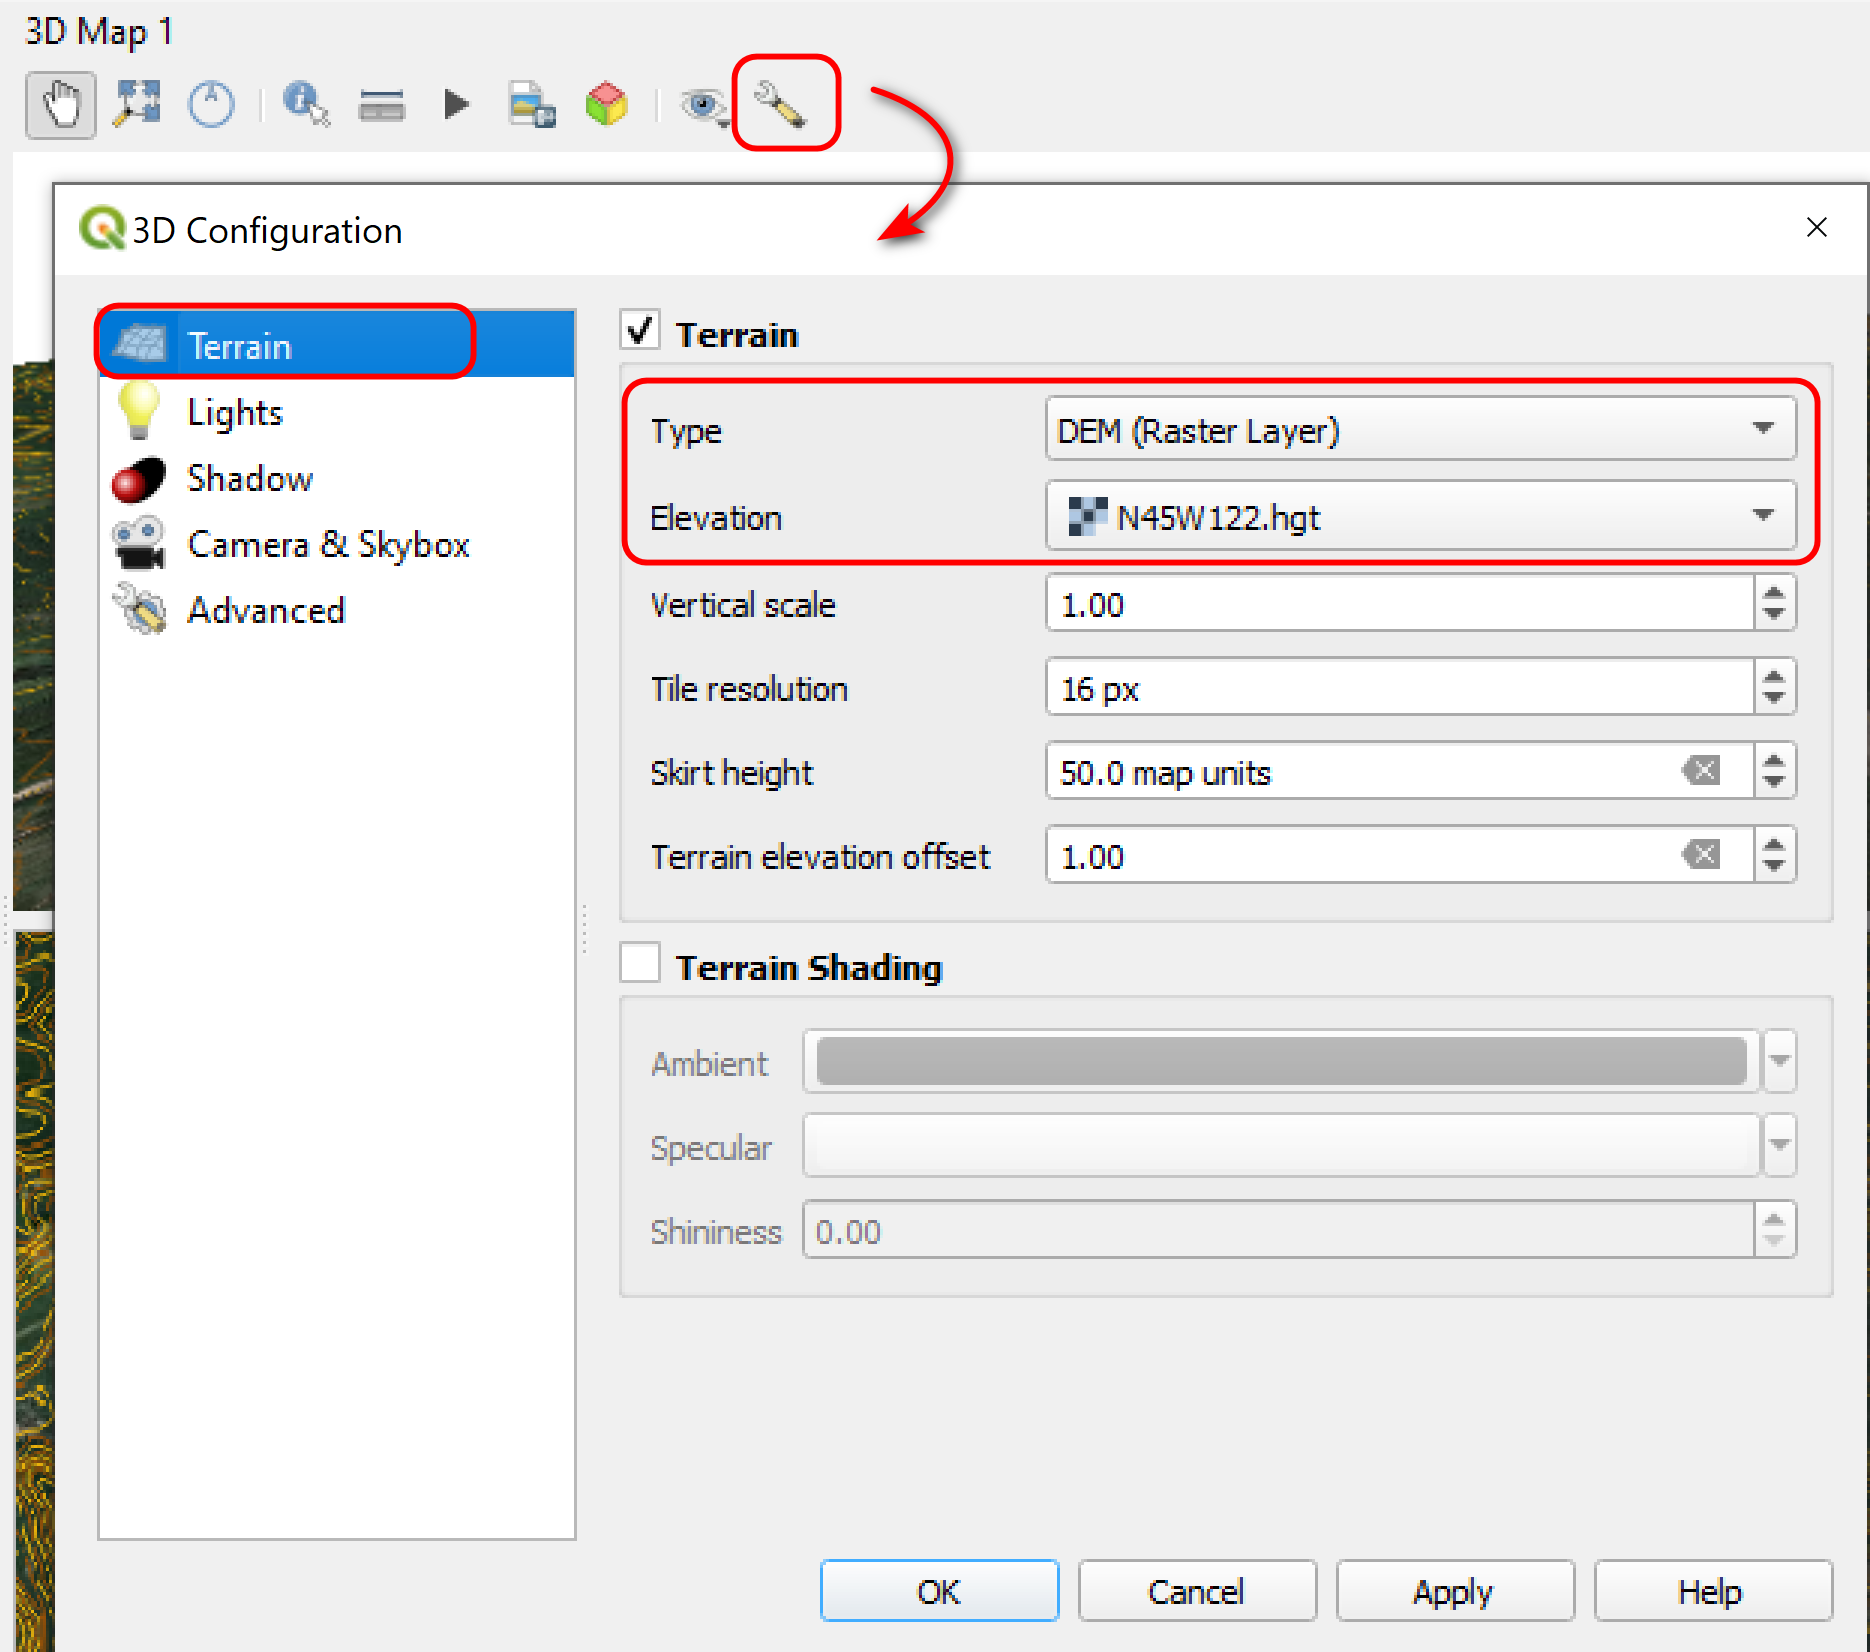1870x1652 pixels.
Task: Select the identify tool on the 3D toolbar
Action: pyautogui.click(x=305, y=104)
